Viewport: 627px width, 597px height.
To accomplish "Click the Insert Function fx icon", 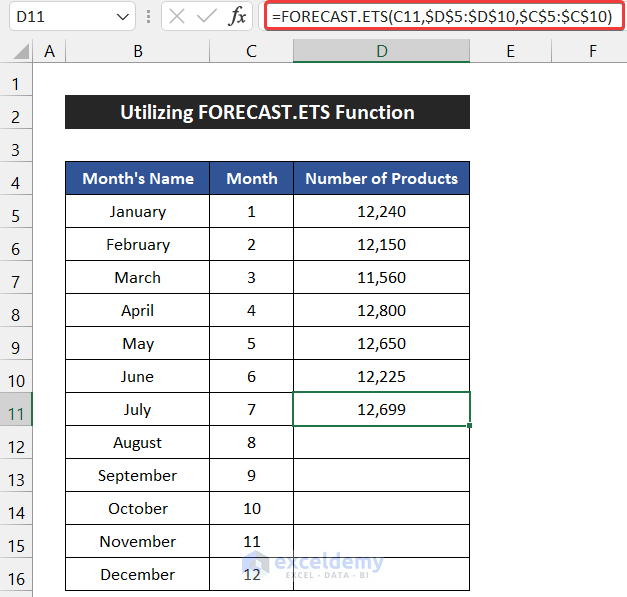I will point(237,17).
